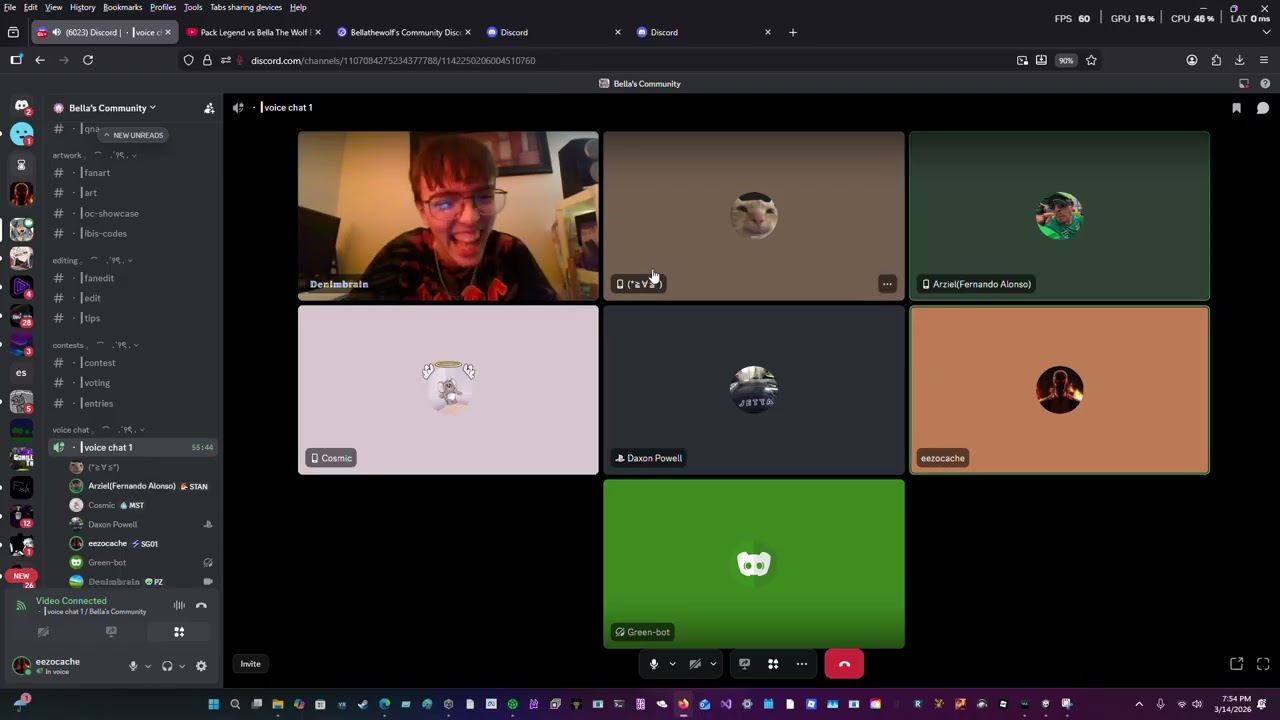Open user settings gear icon
The image size is (1280, 720).
coord(201,666)
